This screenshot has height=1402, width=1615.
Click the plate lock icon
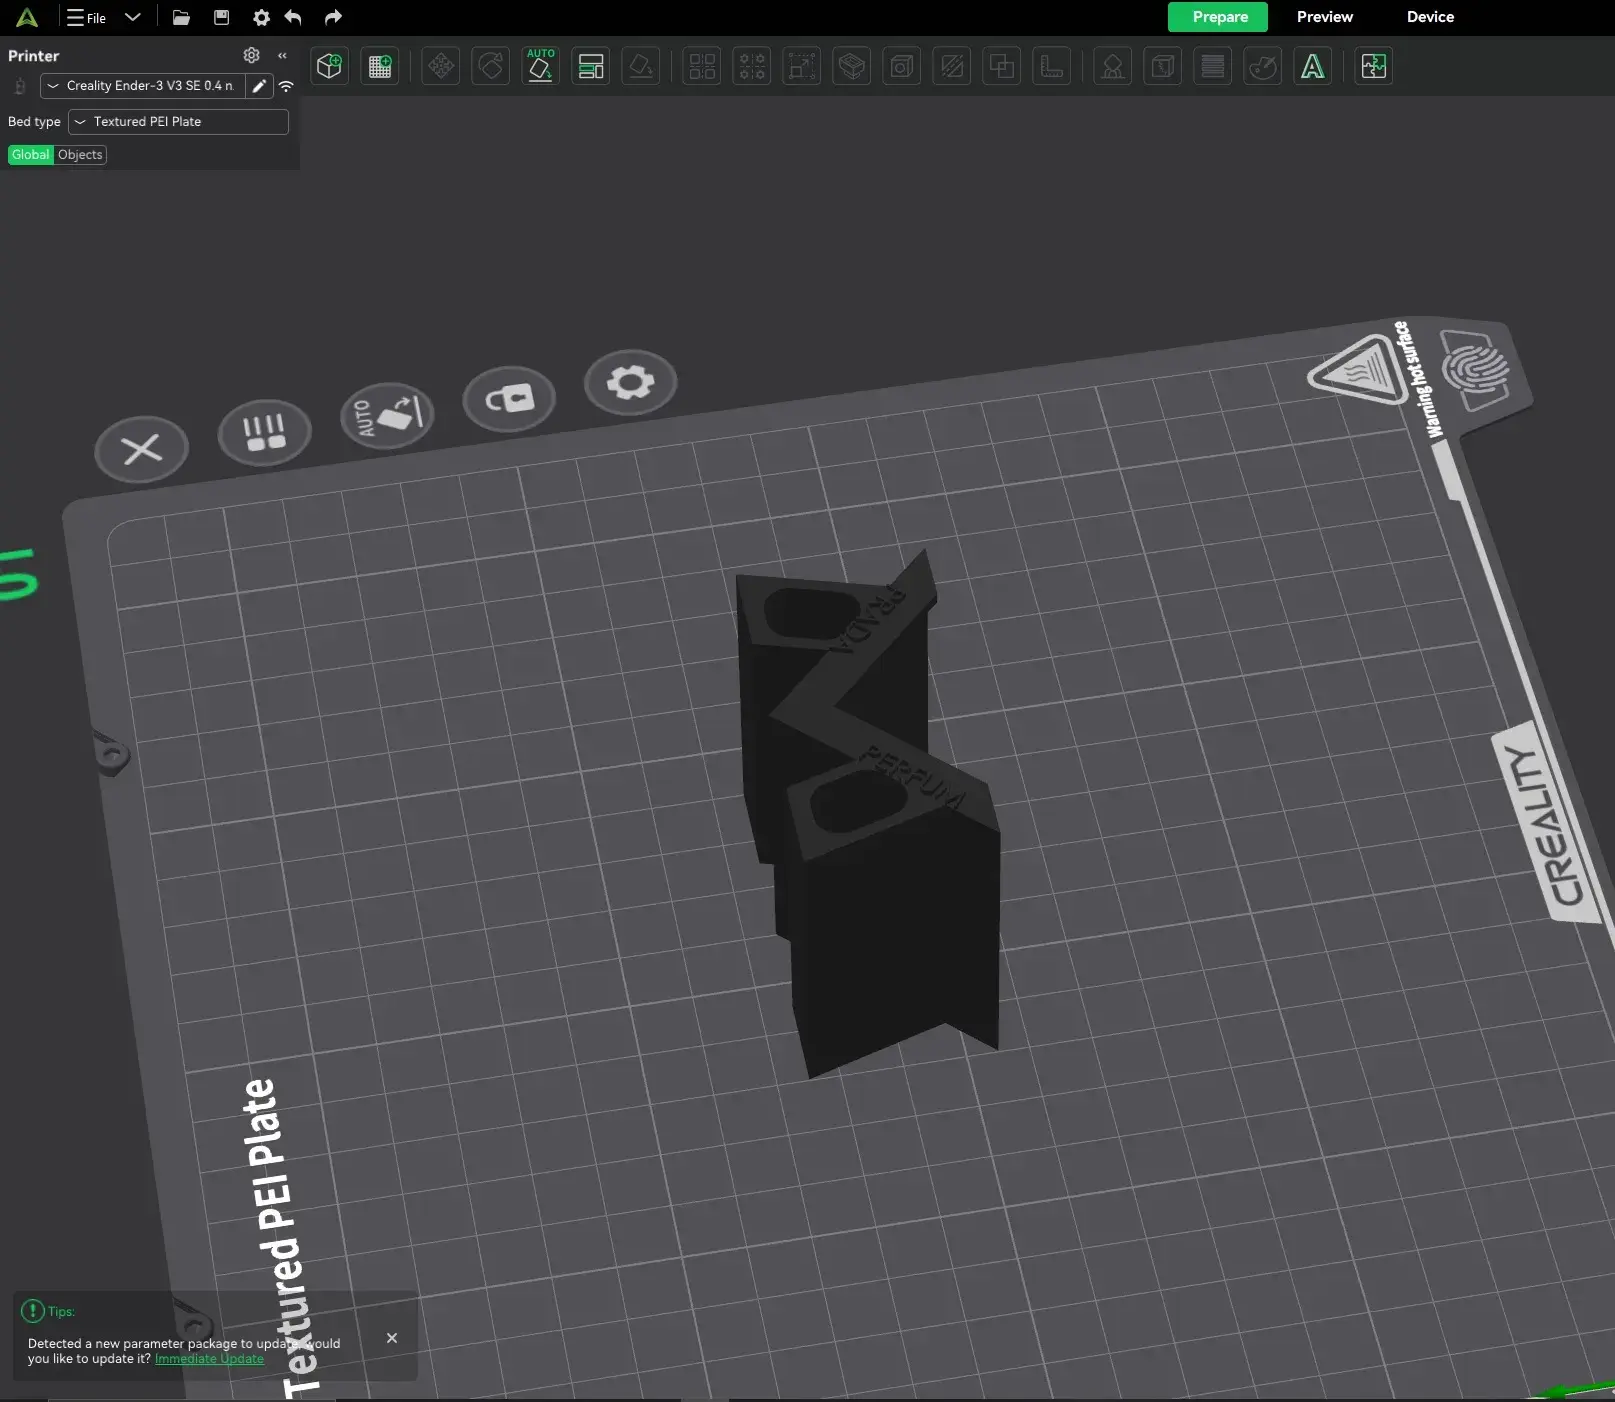[509, 399]
